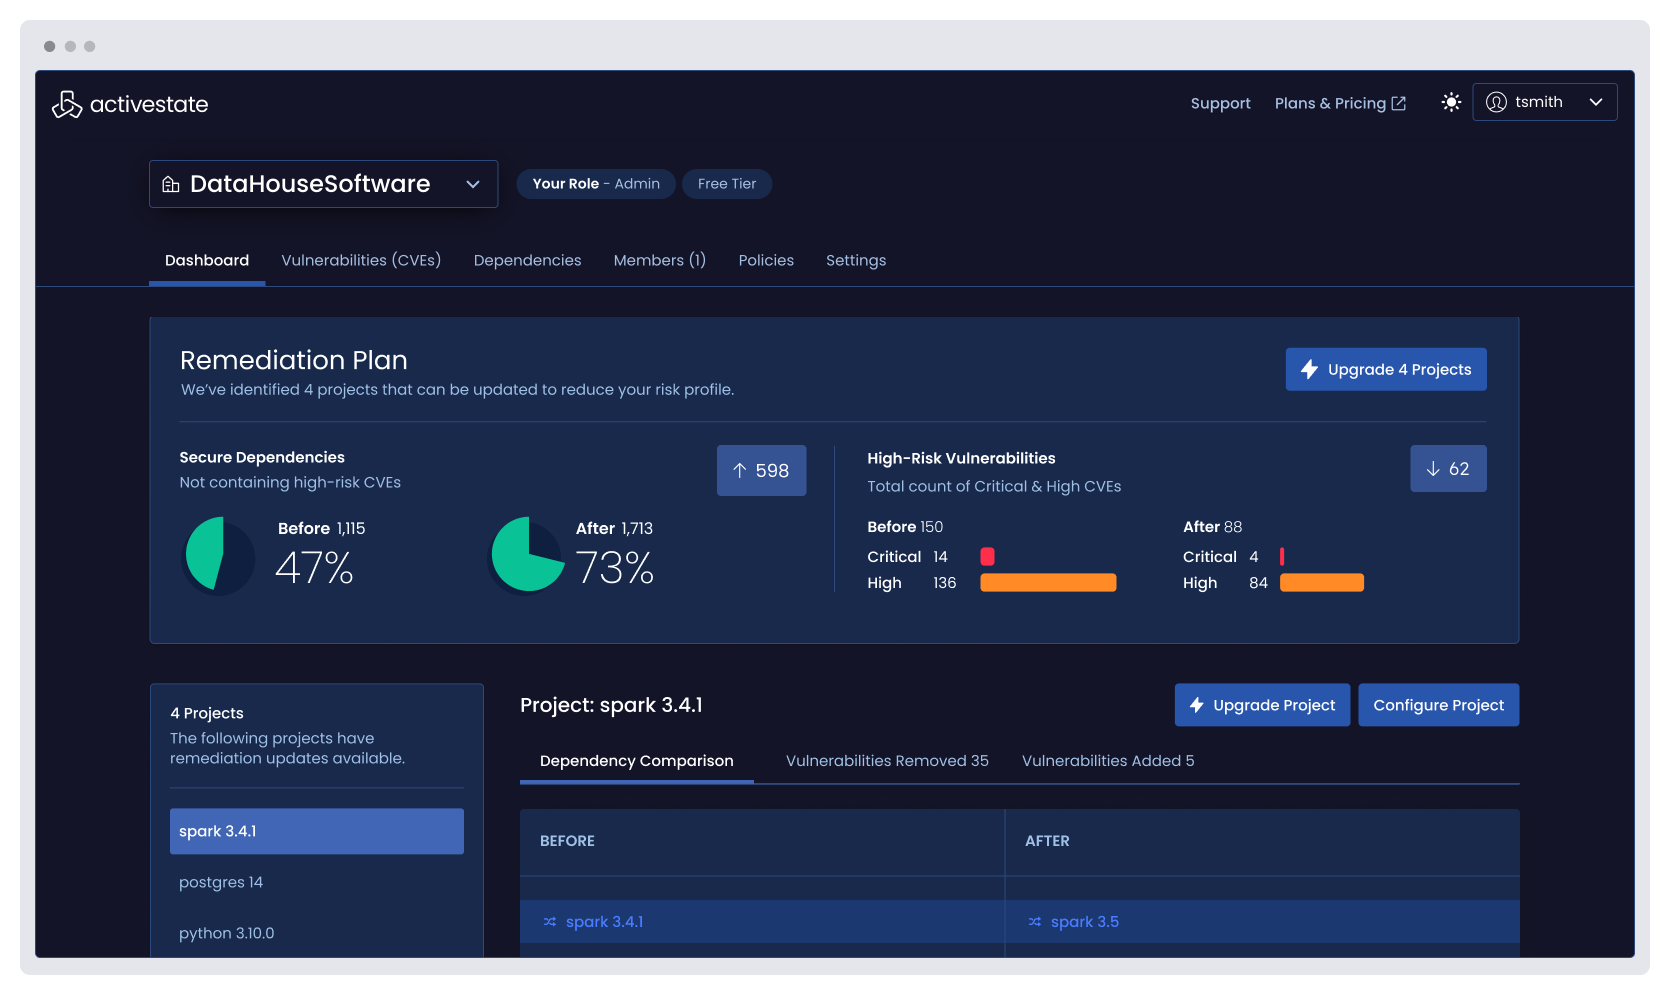Click the lightning icon on Upgrade 4 Projects
This screenshot has width=1670, height=1000.
coord(1308,369)
